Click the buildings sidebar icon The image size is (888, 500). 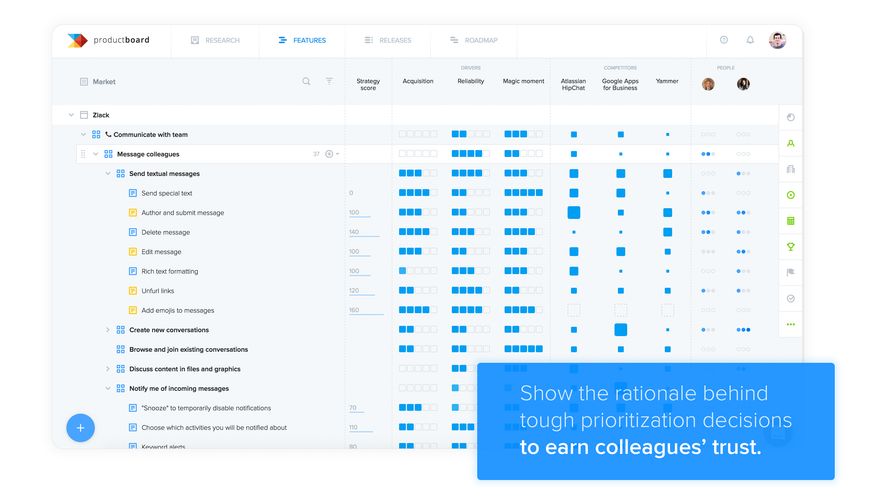click(x=791, y=169)
